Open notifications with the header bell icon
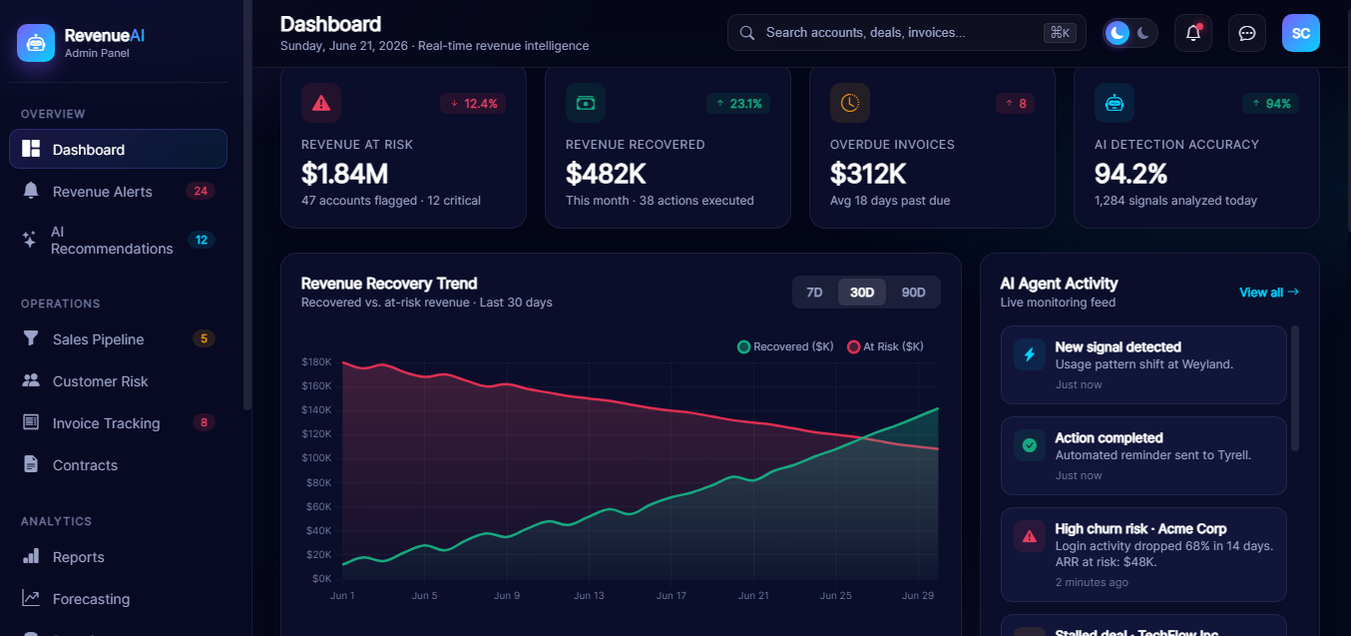 pyautogui.click(x=1193, y=33)
